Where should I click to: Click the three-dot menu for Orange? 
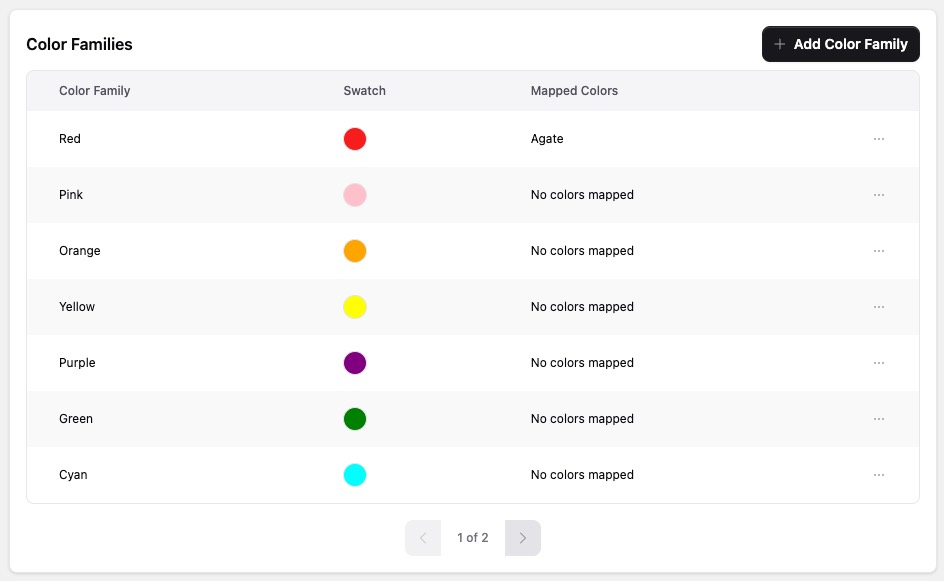(x=879, y=251)
